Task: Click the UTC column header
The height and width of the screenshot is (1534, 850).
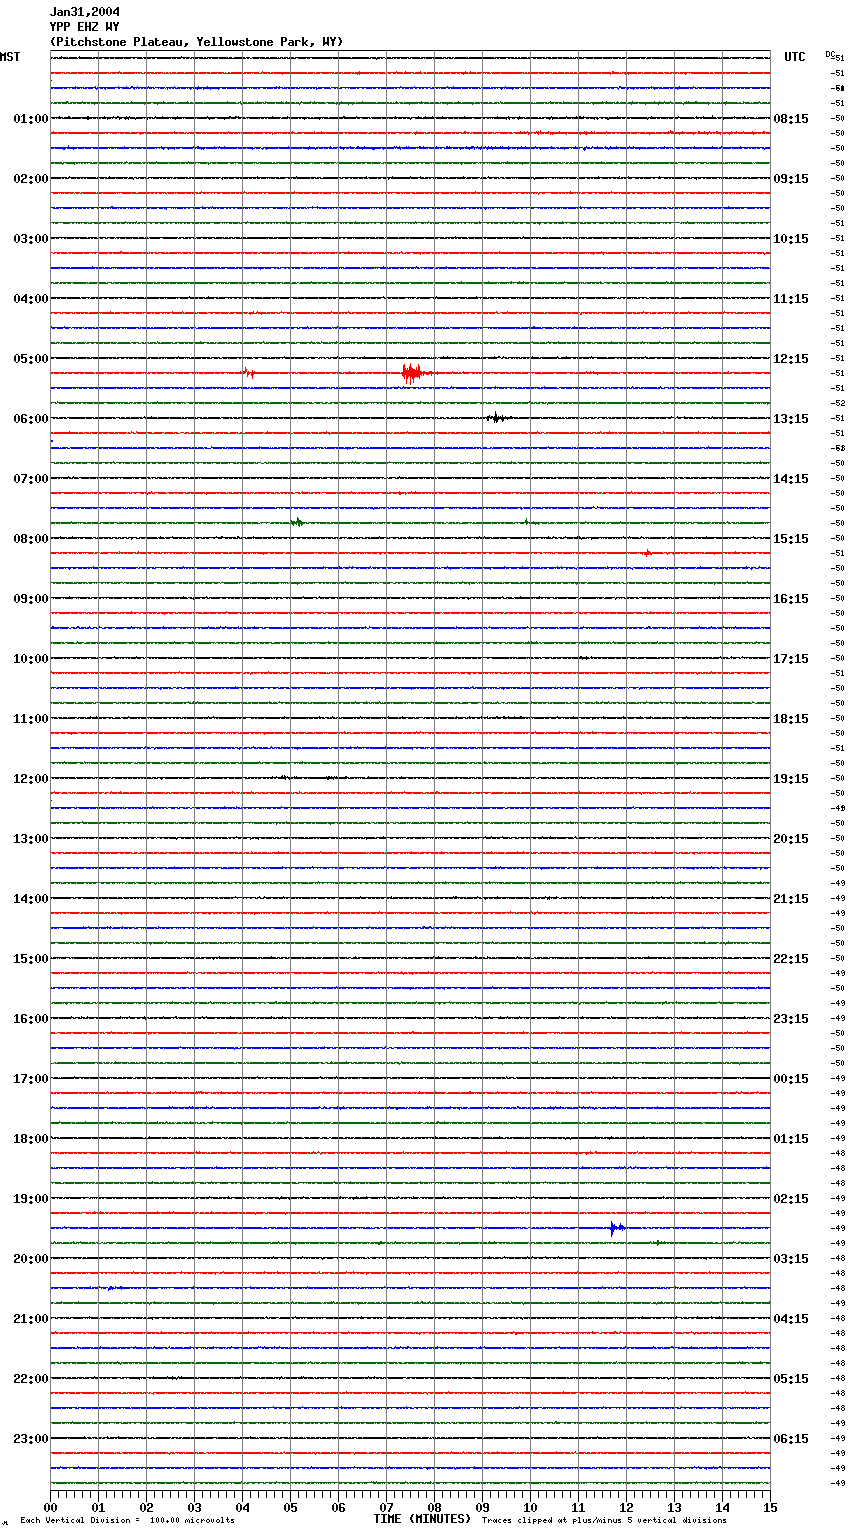Action: (795, 57)
